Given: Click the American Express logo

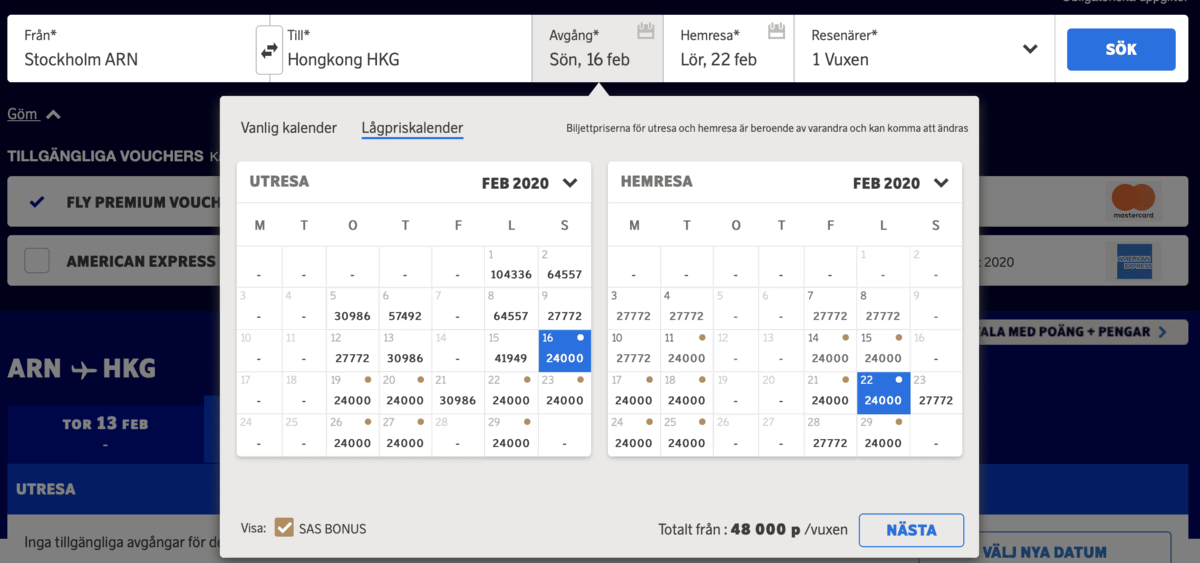Looking at the screenshot, I should pyautogui.click(x=1135, y=262).
